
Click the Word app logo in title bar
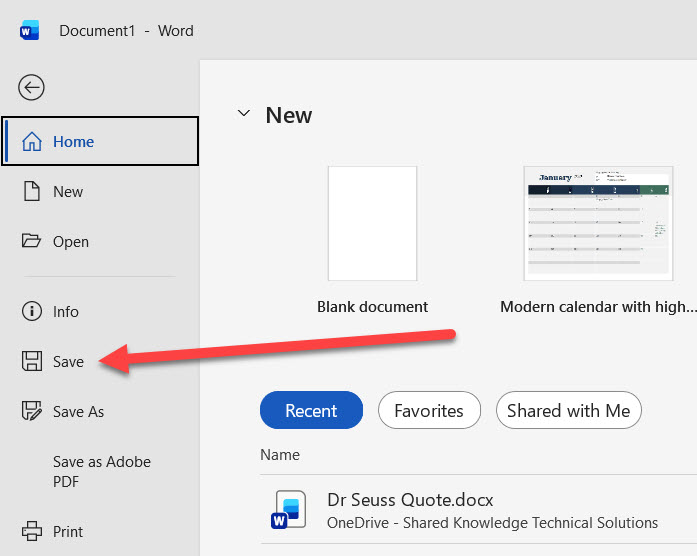click(29, 31)
